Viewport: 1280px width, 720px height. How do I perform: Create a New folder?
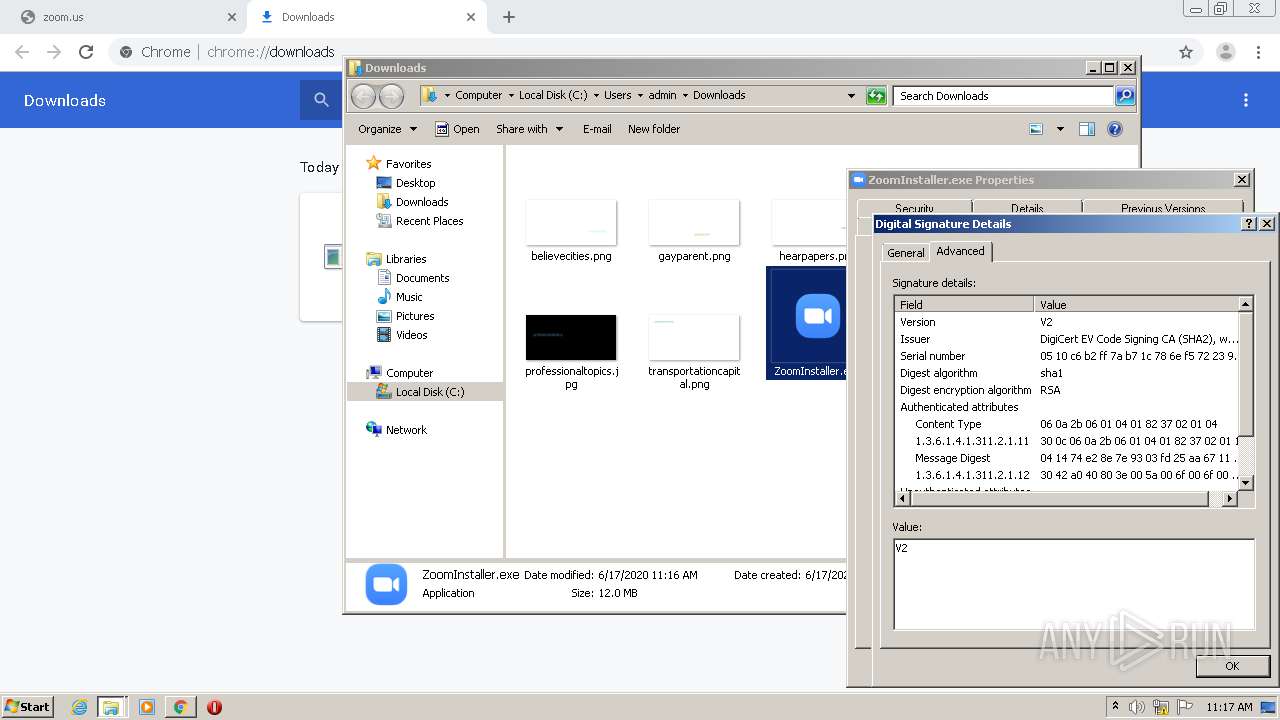click(x=654, y=129)
